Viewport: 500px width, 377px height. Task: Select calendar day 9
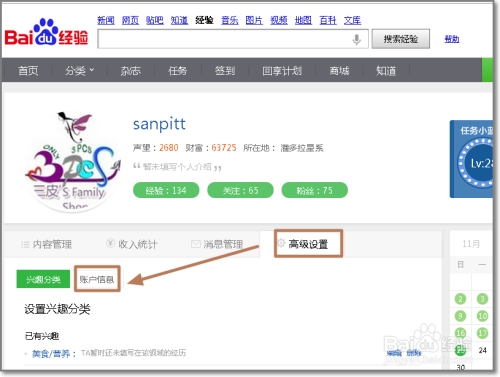[460, 316]
